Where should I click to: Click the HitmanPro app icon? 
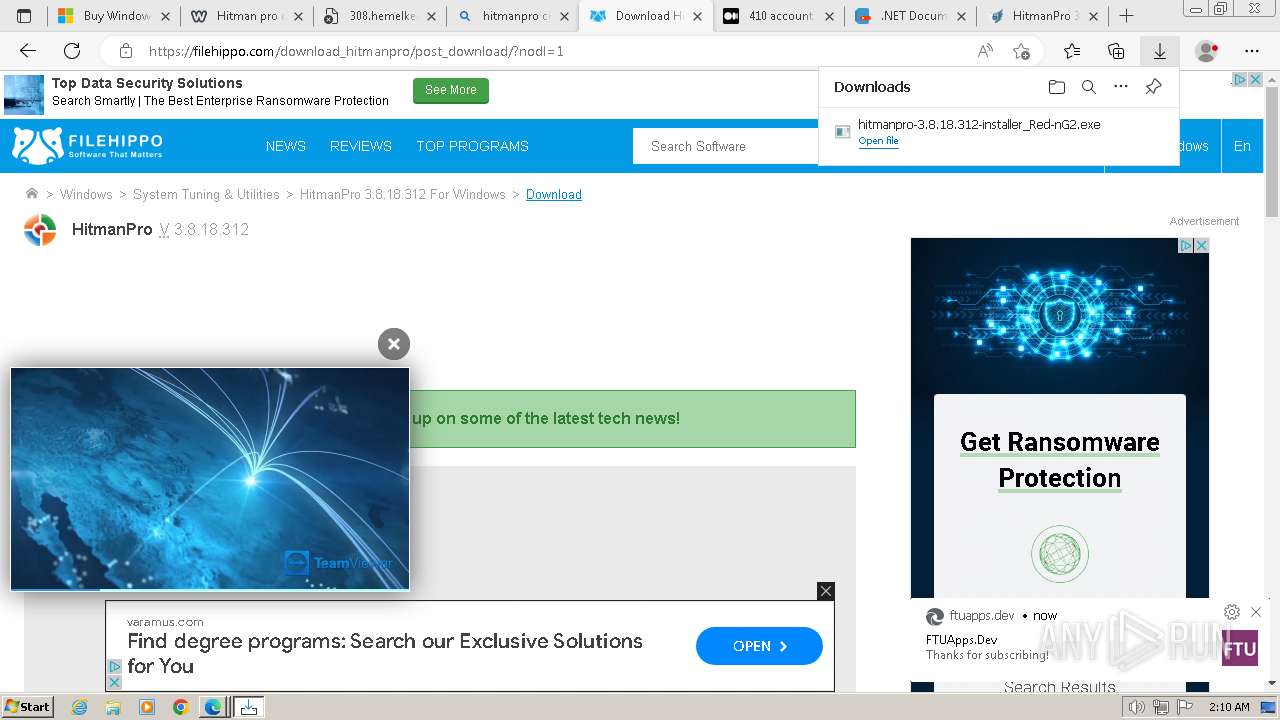point(40,230)
